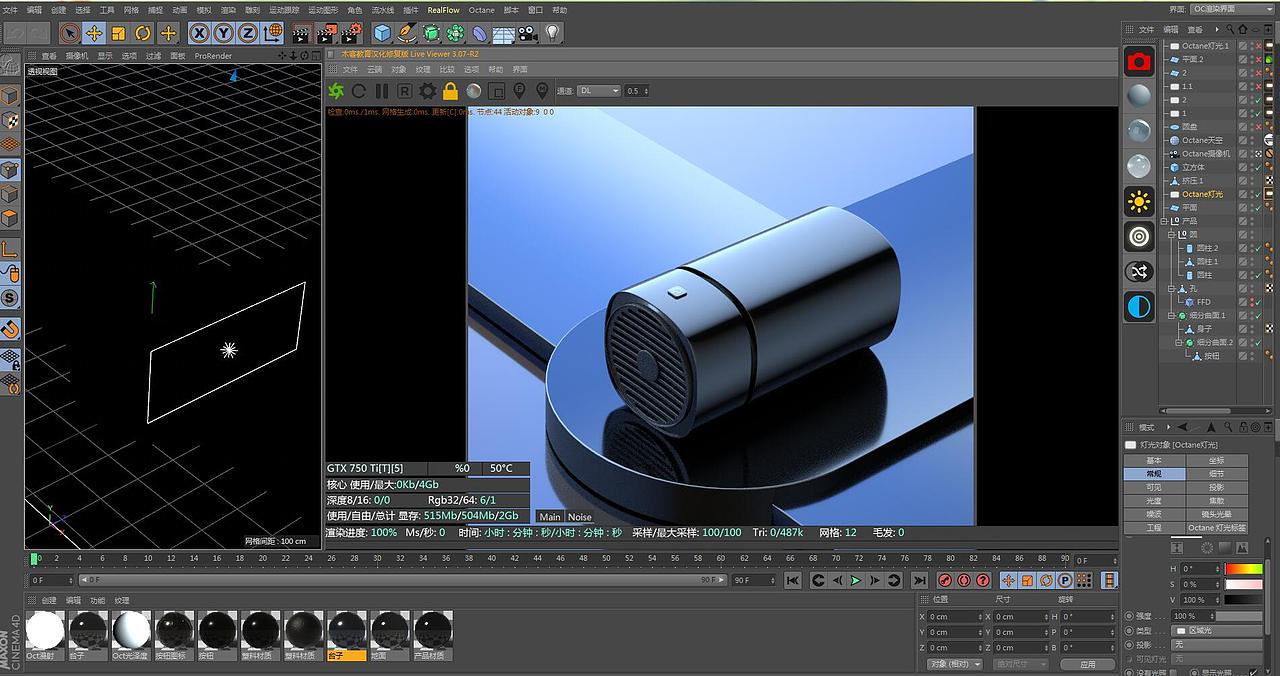Pause the Live Viewer render
This screenshot has height=676, width=1280.
point(381,91)
